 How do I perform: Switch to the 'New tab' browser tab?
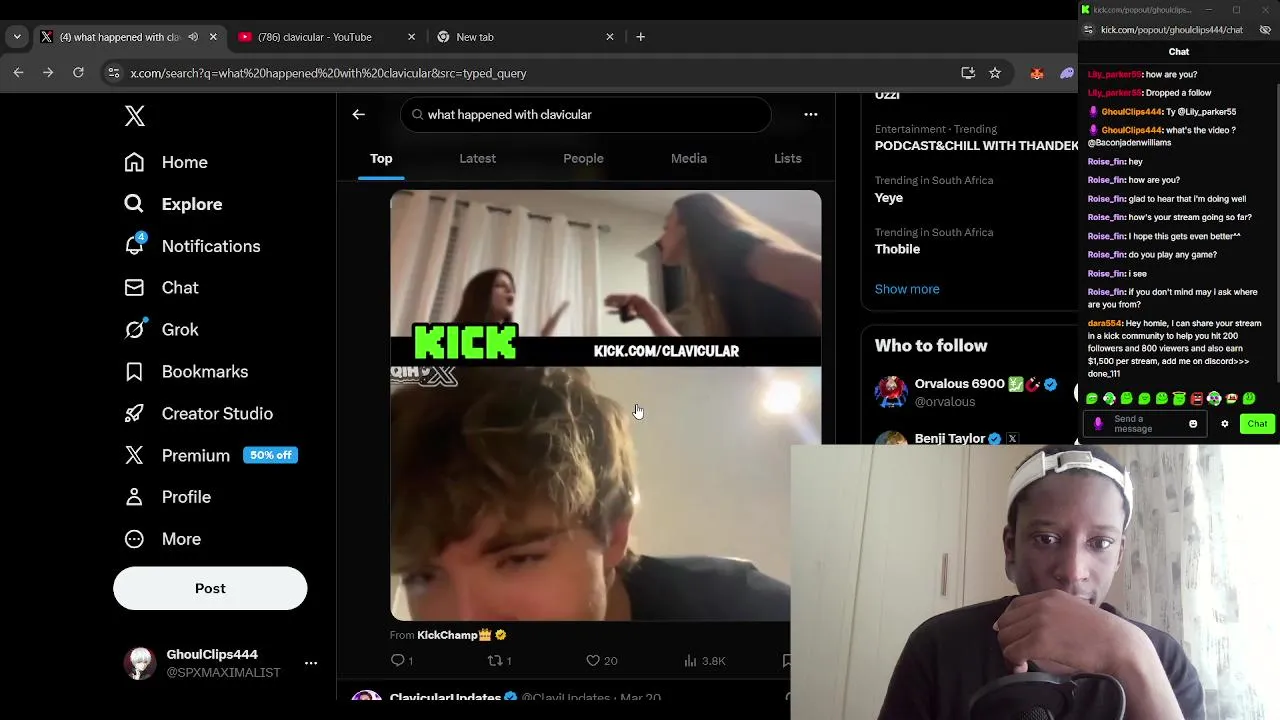coord(475,37)
